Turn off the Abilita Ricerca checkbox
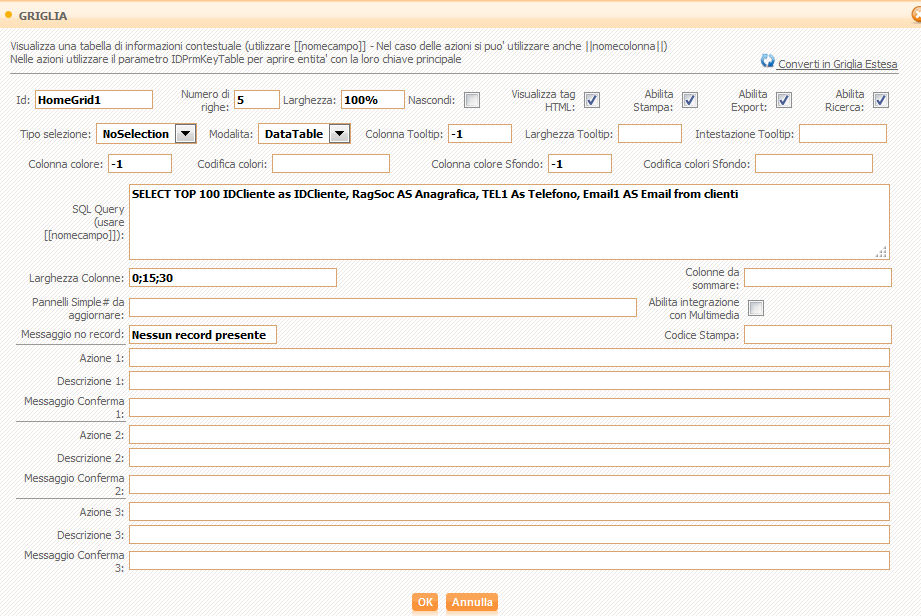 pos(880,100)
